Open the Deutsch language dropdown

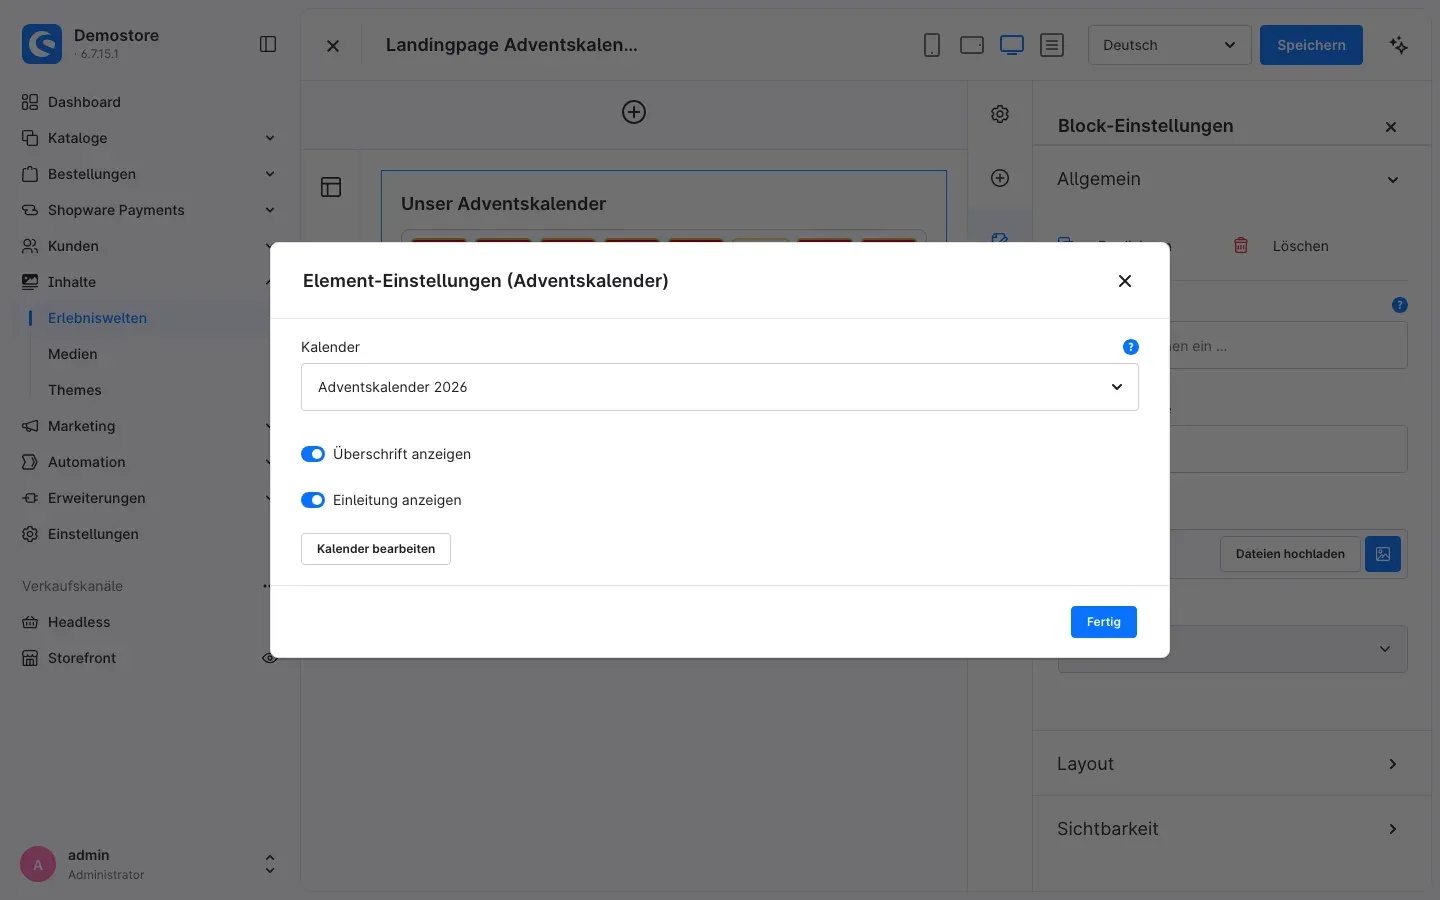click(1170, 45)
